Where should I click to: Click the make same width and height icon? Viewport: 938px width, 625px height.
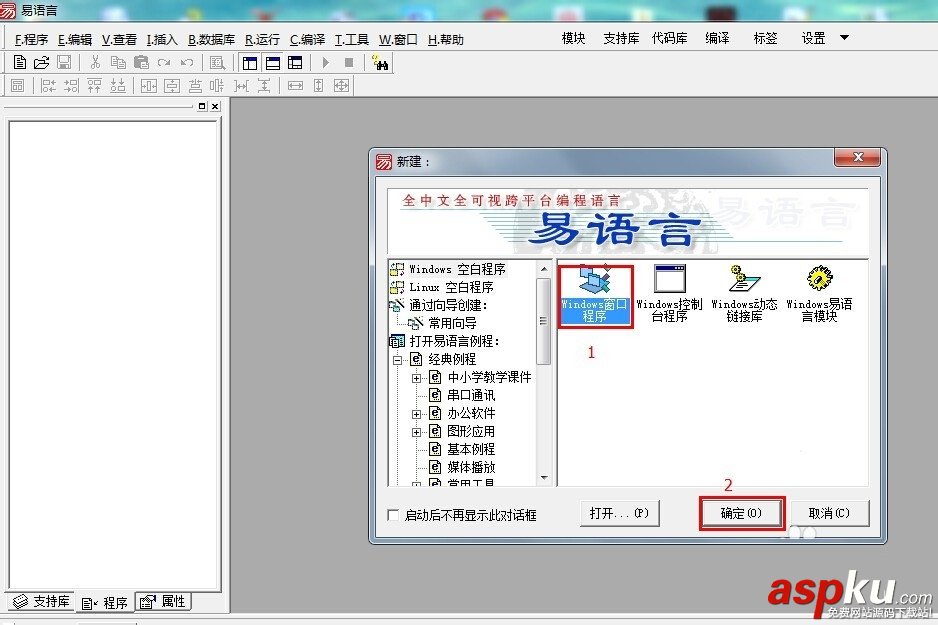pos(342,86)
